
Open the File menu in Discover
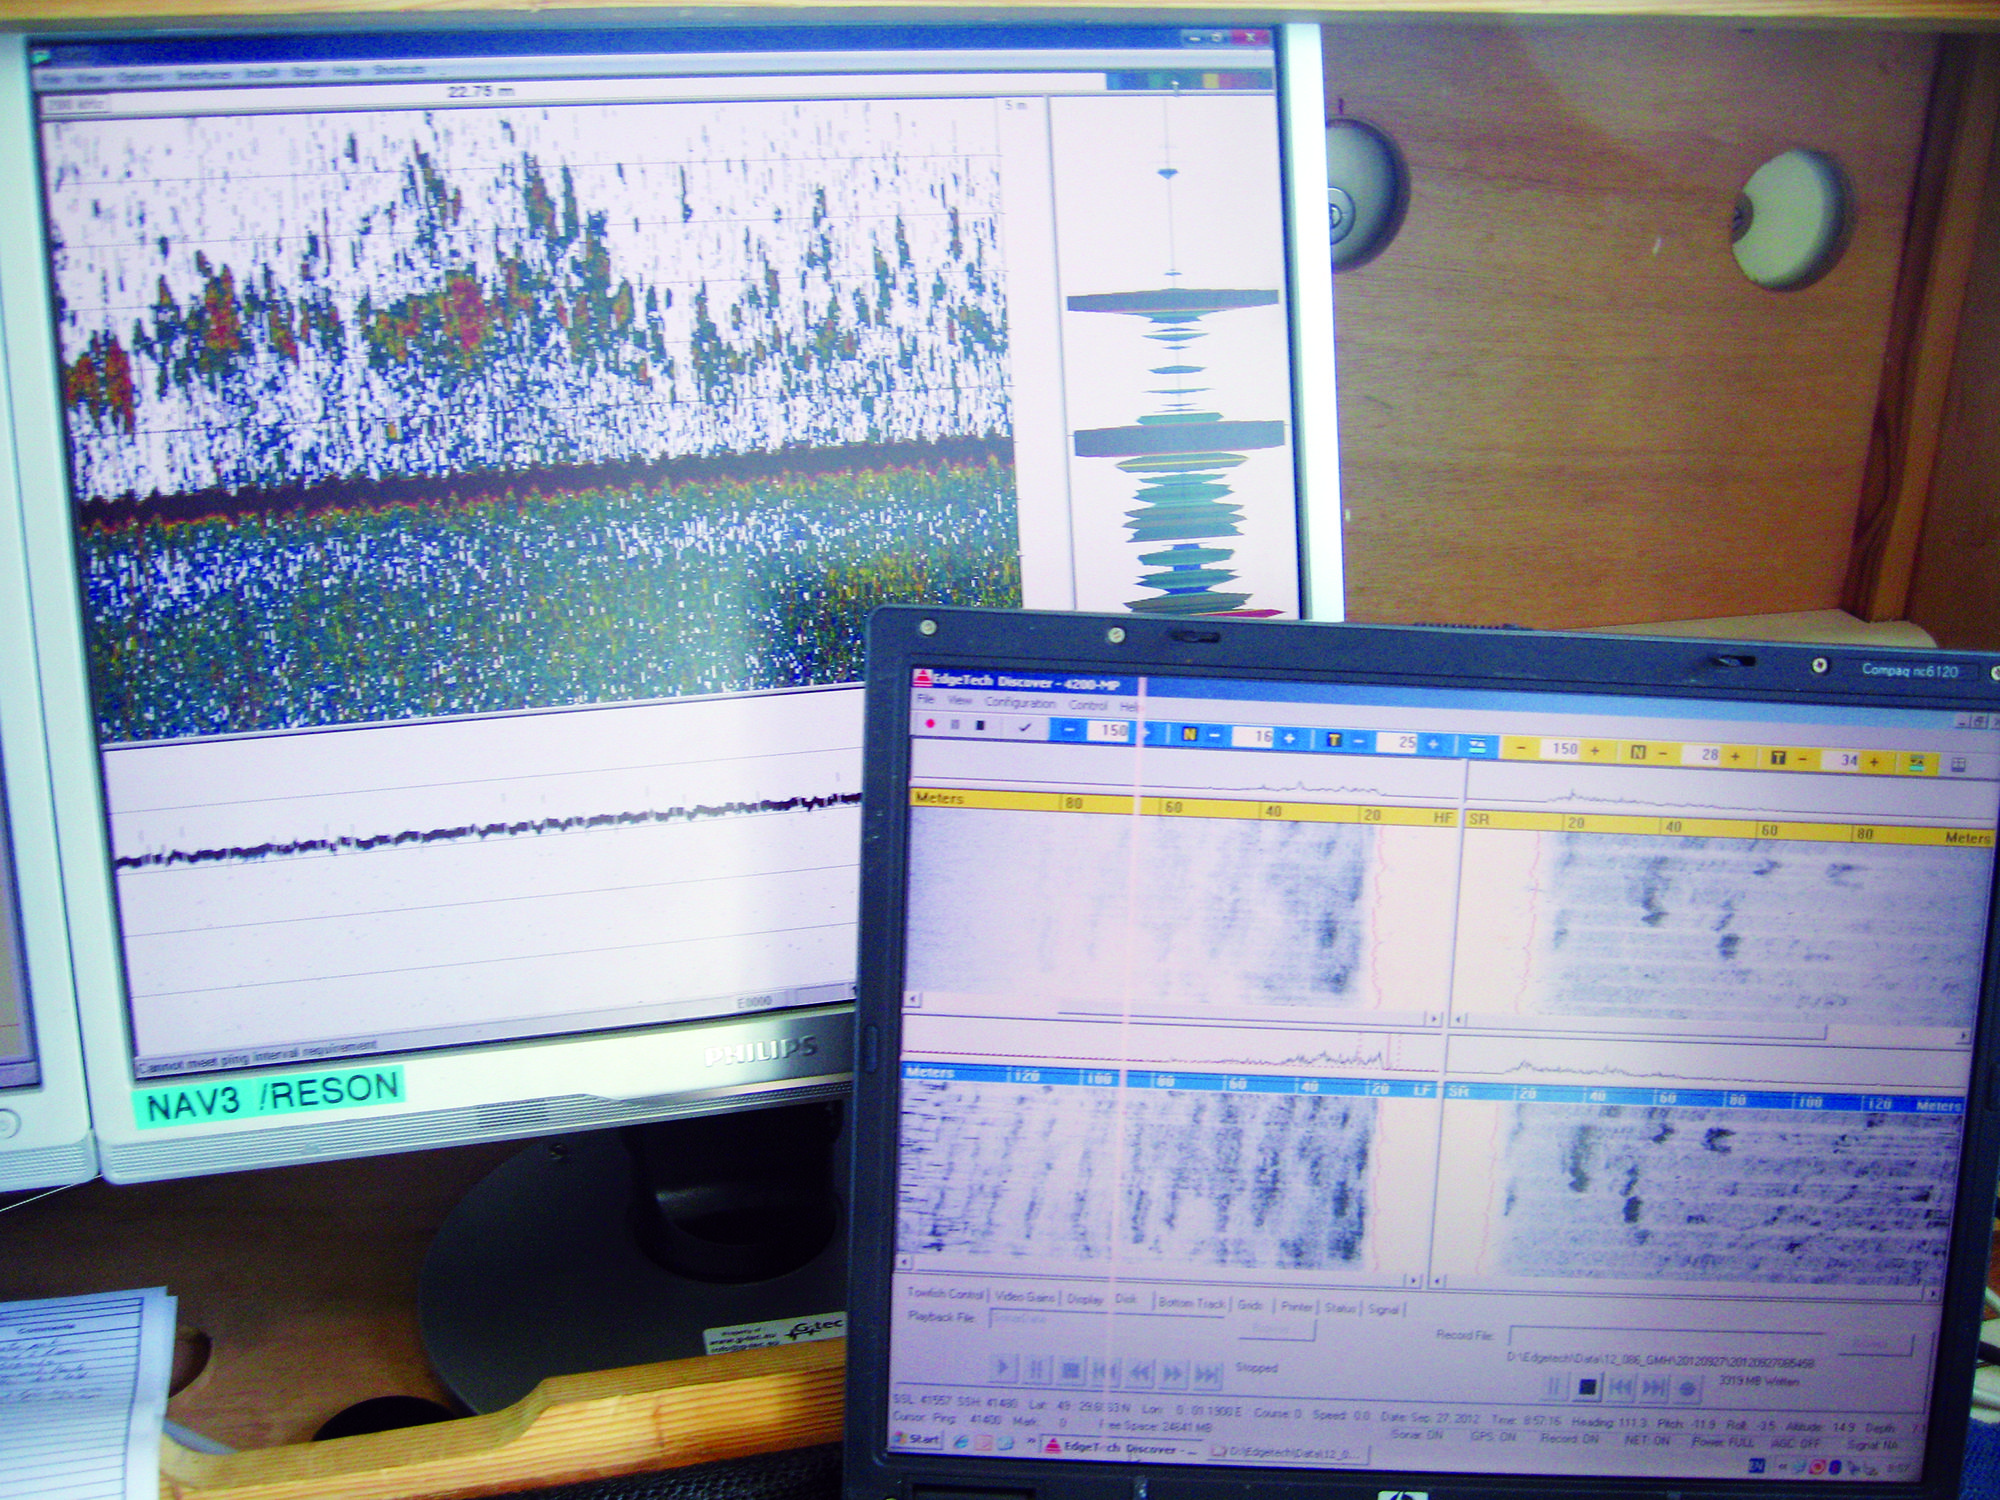926,699
